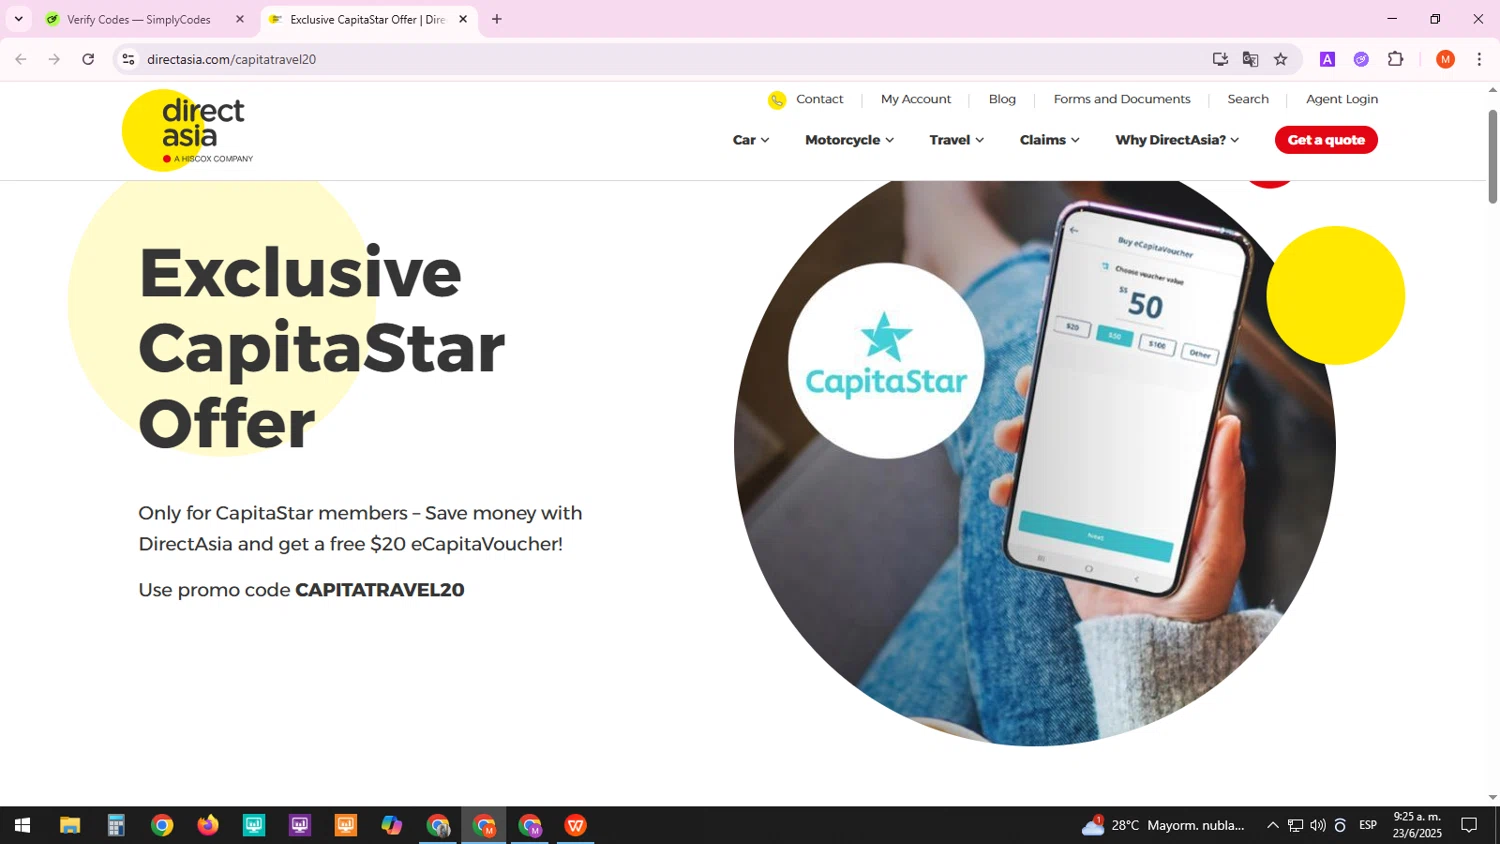Open WPS Office icon in taskbar
Screen dimensions: 1500x844
pyautogui.click(x=576, y=825)
